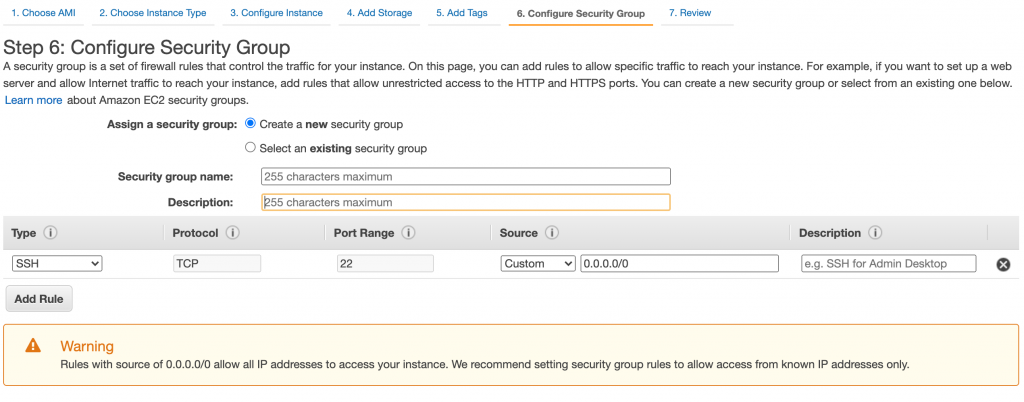
Task: Select Create a new security group
Action: click(250, 124)
